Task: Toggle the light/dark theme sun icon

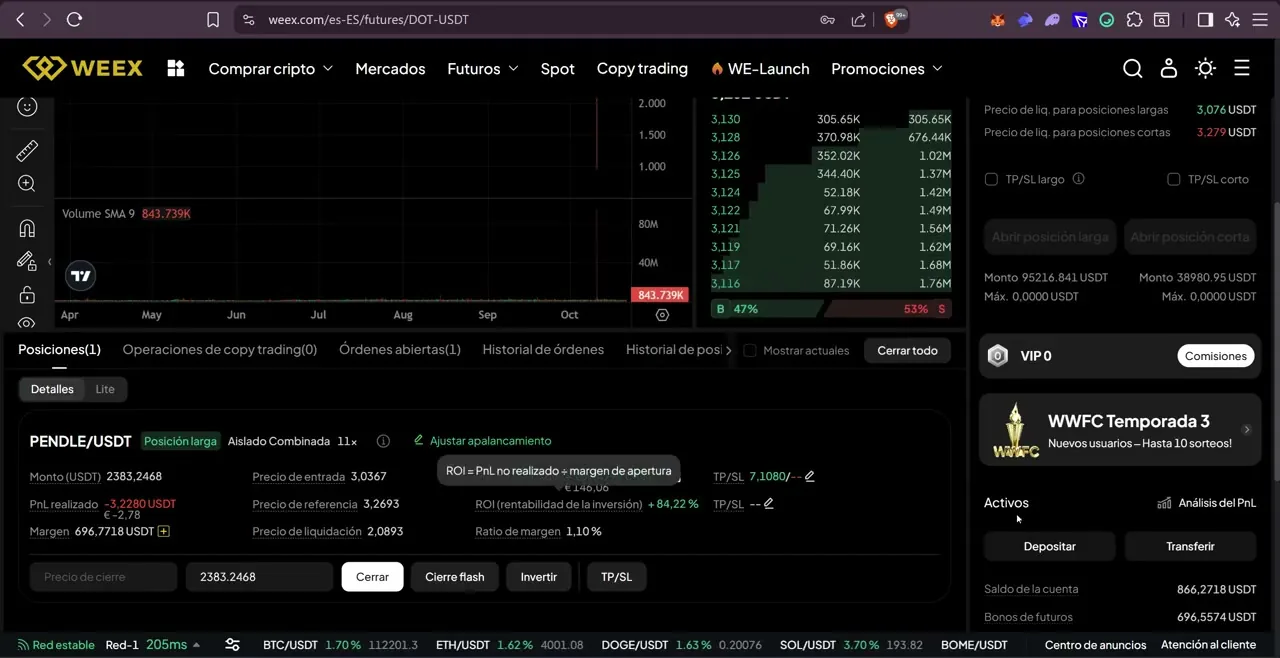Action: click(1205, 68)
